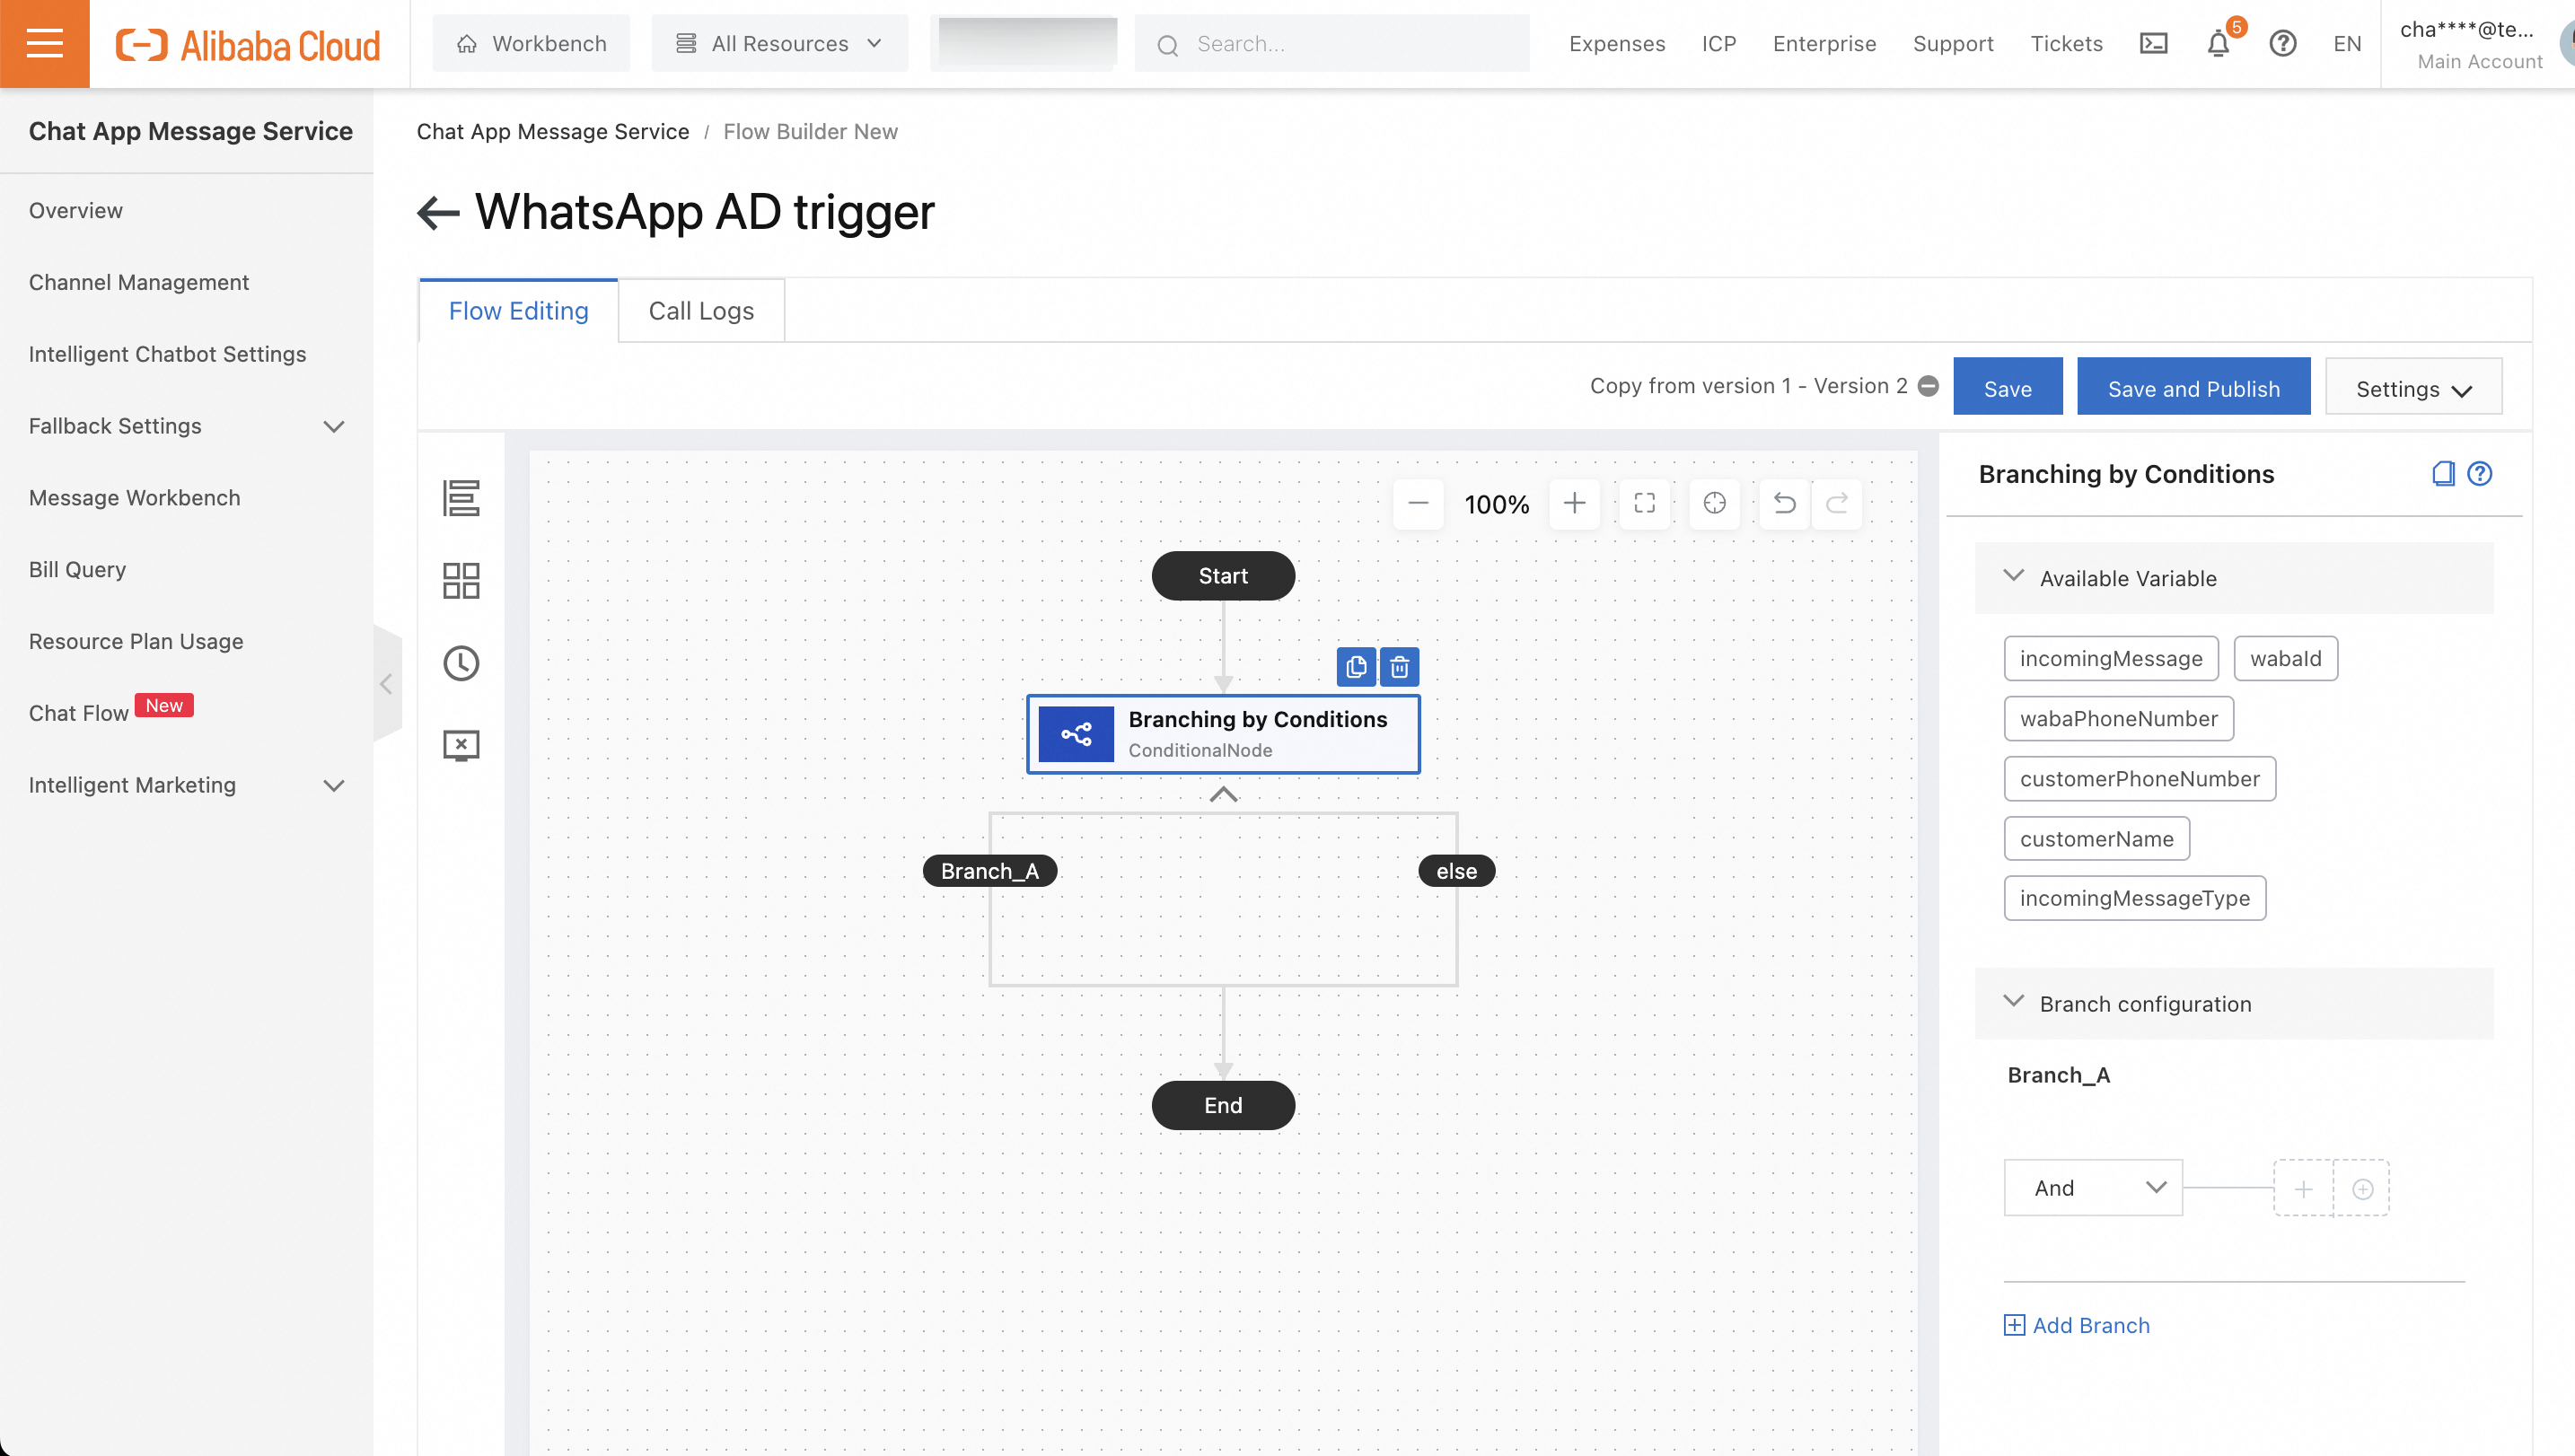Open the And condition dropdown
The width and height of the screenshot is (2575, 1456).
click(x=2092, y=1188)
